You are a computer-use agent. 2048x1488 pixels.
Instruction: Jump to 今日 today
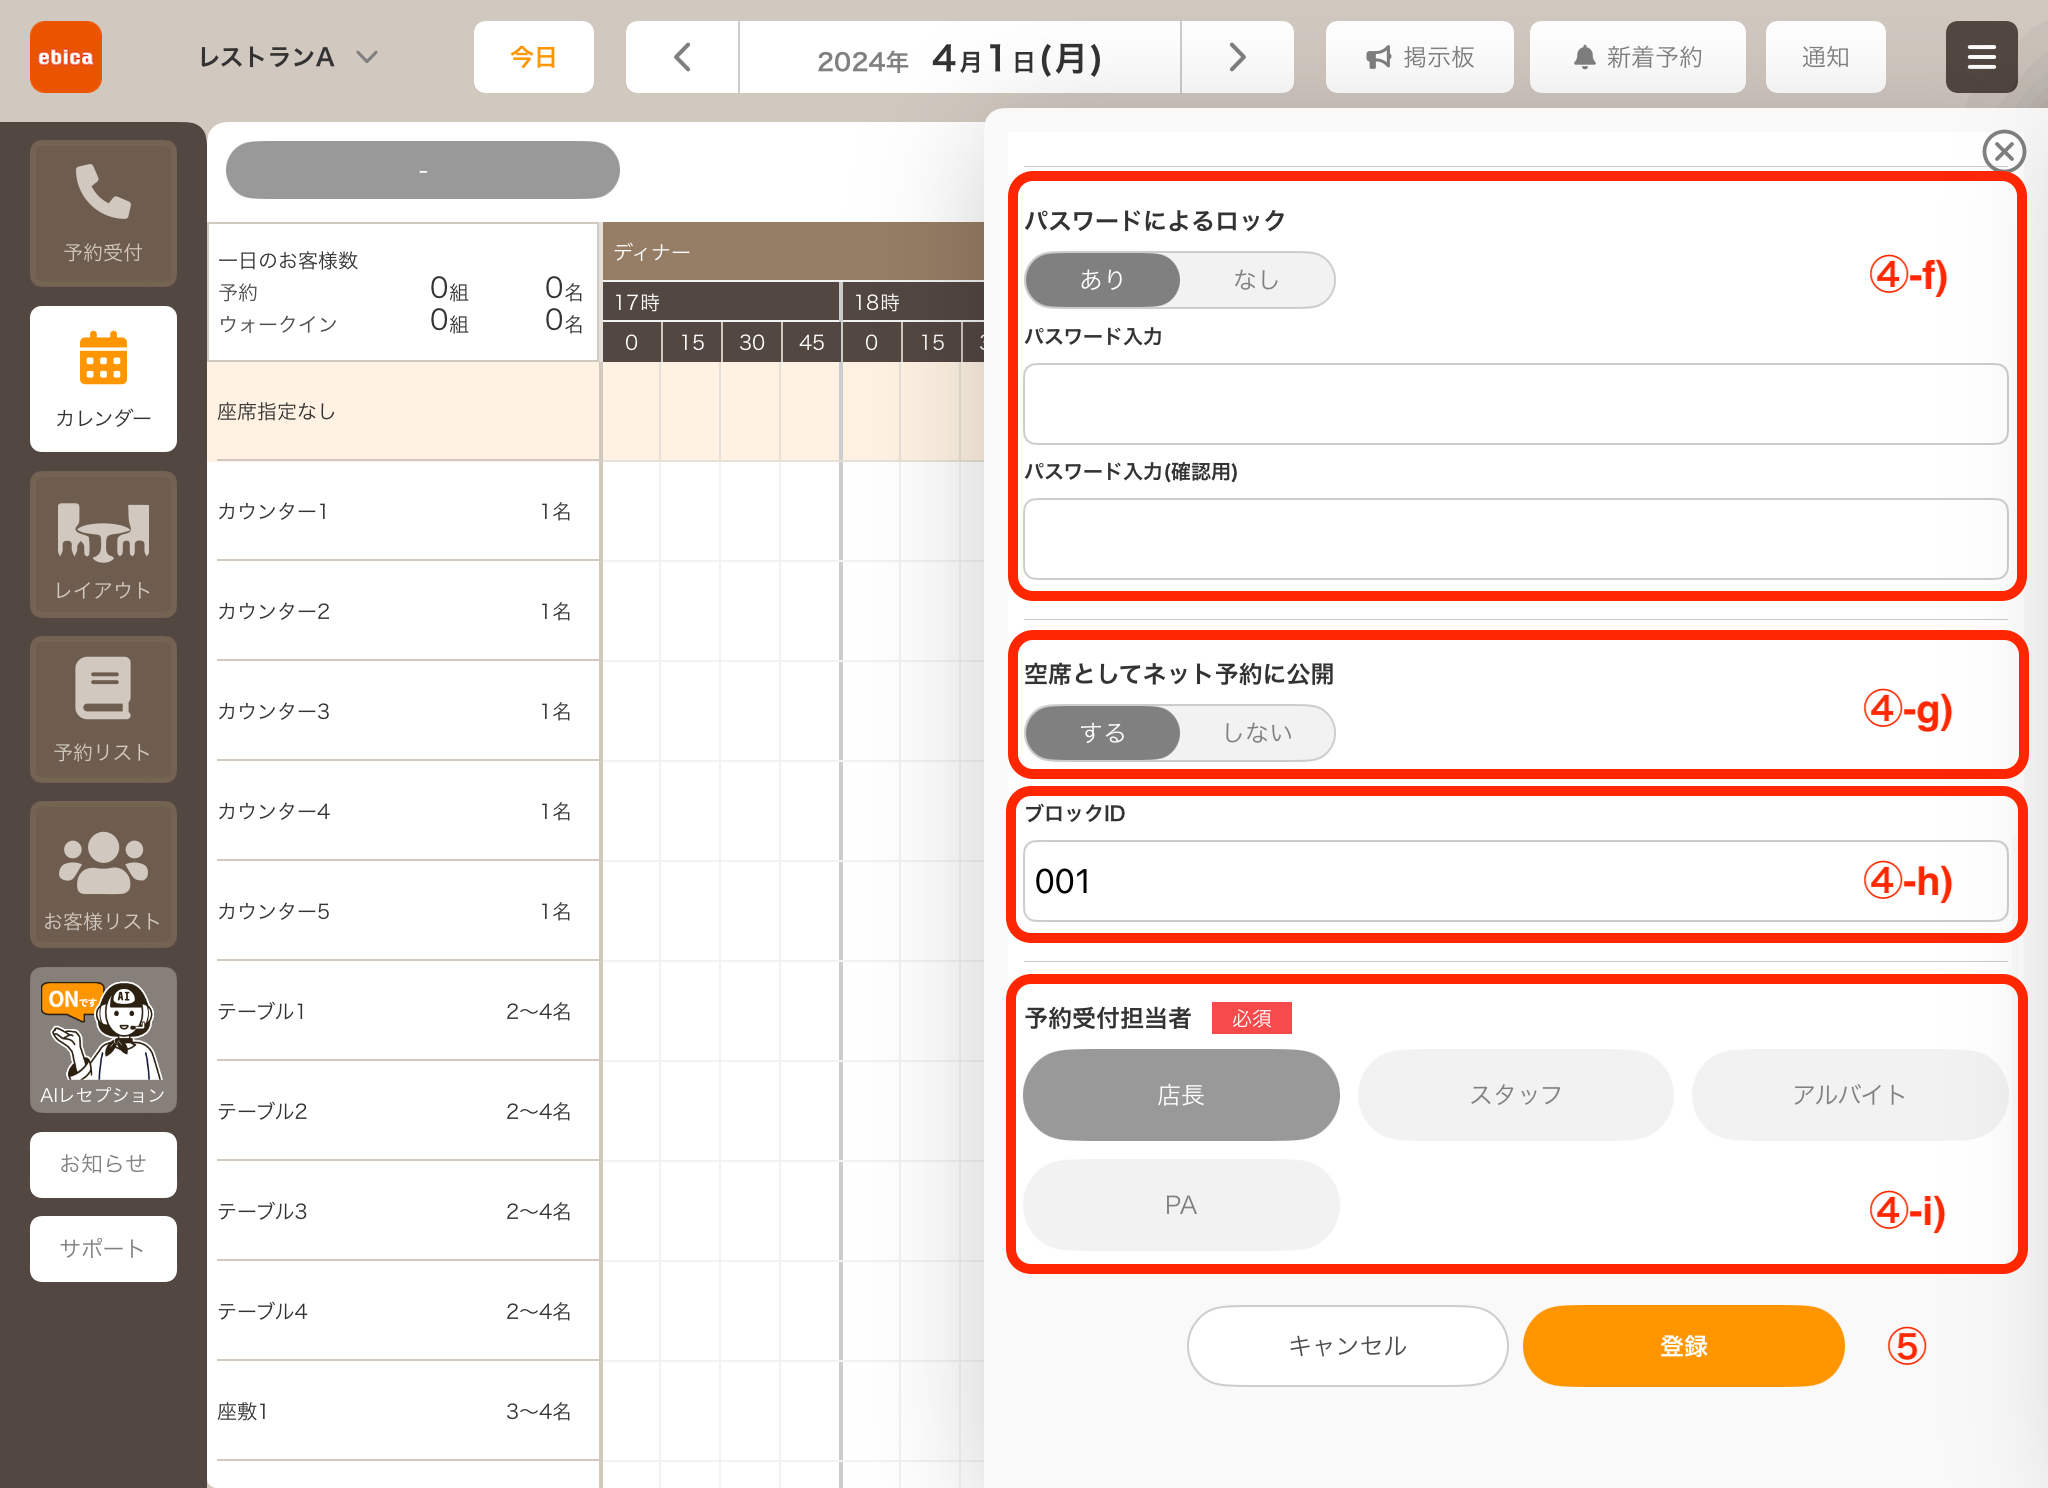[x=533, y=57]
